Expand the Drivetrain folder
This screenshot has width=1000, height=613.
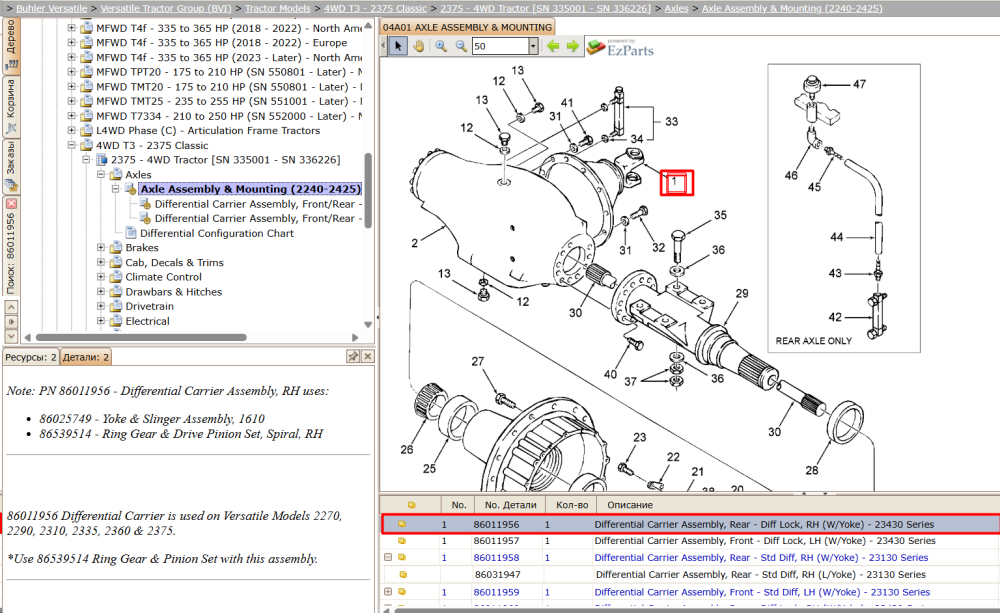tap(101, 306)
